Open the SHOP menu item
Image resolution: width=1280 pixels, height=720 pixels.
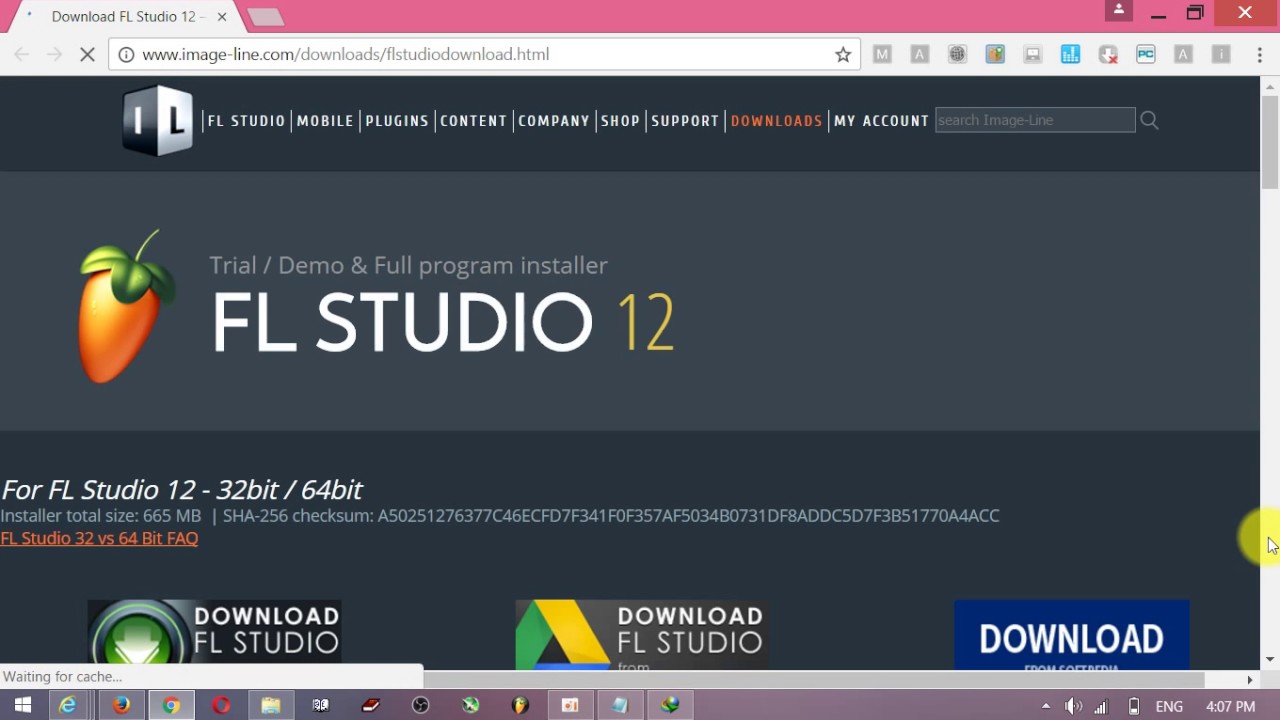620,120
